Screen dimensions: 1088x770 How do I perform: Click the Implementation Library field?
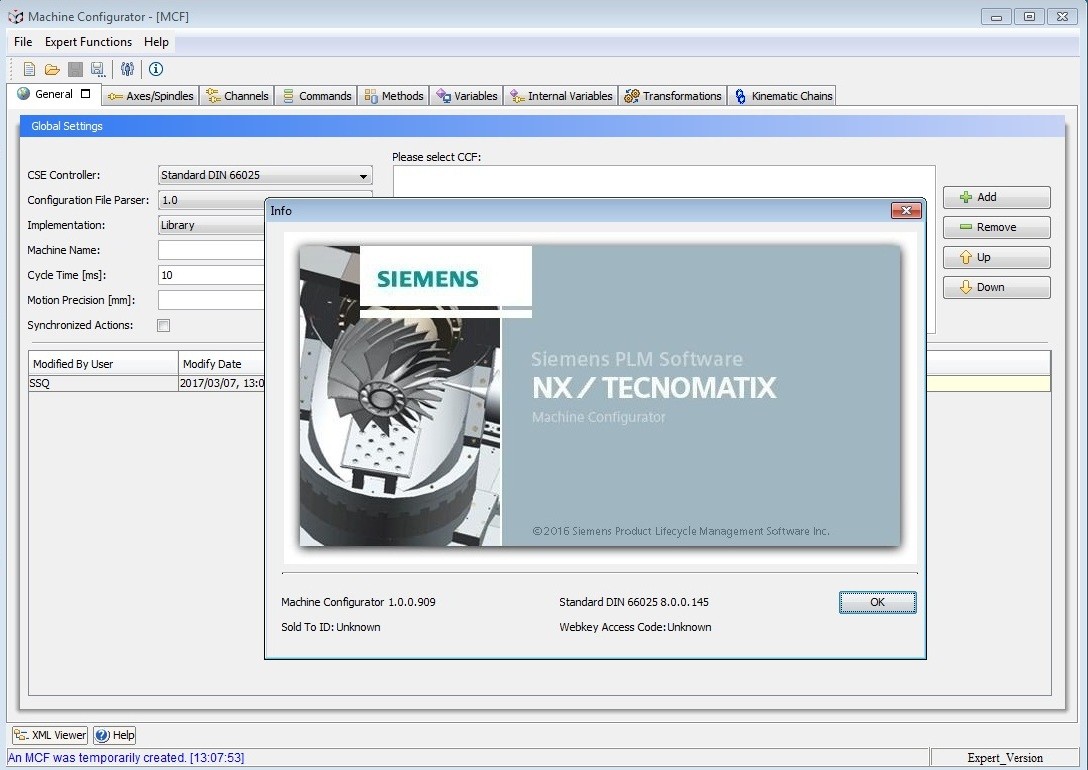pos(211,225)
